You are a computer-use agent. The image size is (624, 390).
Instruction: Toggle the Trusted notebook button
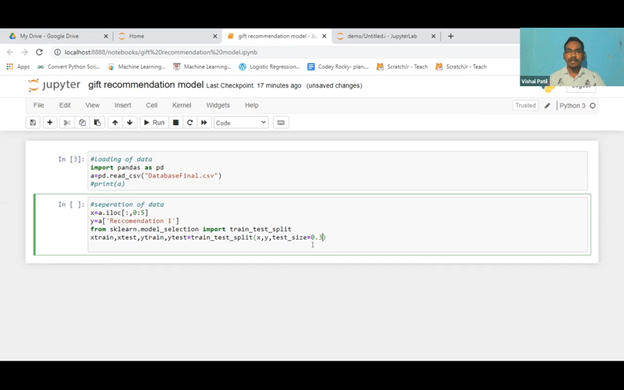[525, 105]
